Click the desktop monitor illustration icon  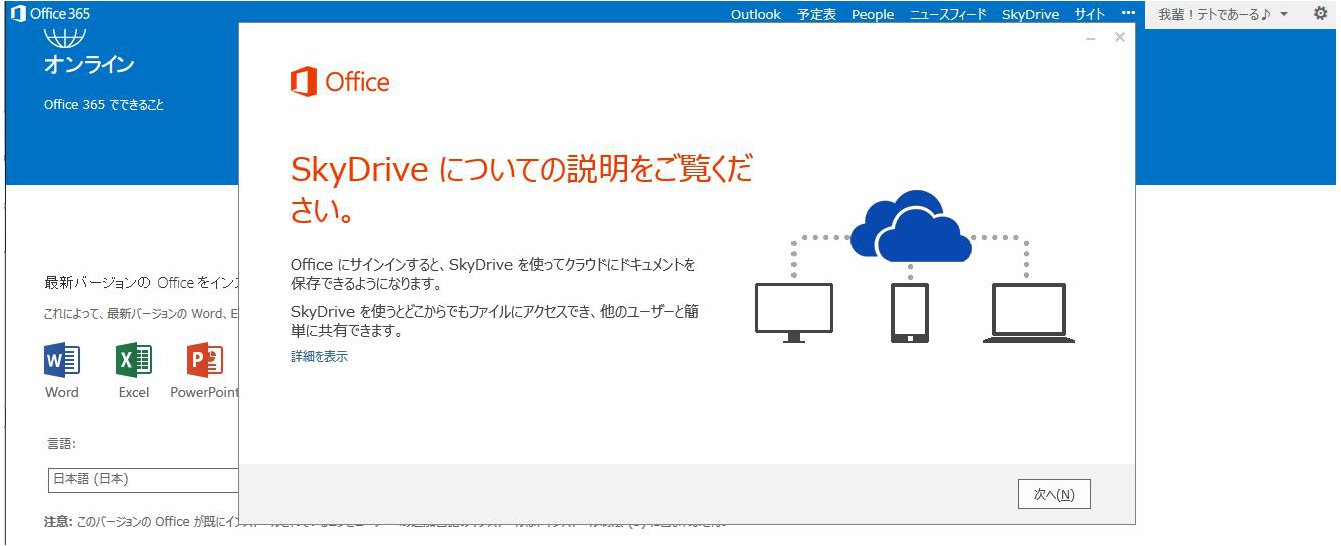point(794,313)
